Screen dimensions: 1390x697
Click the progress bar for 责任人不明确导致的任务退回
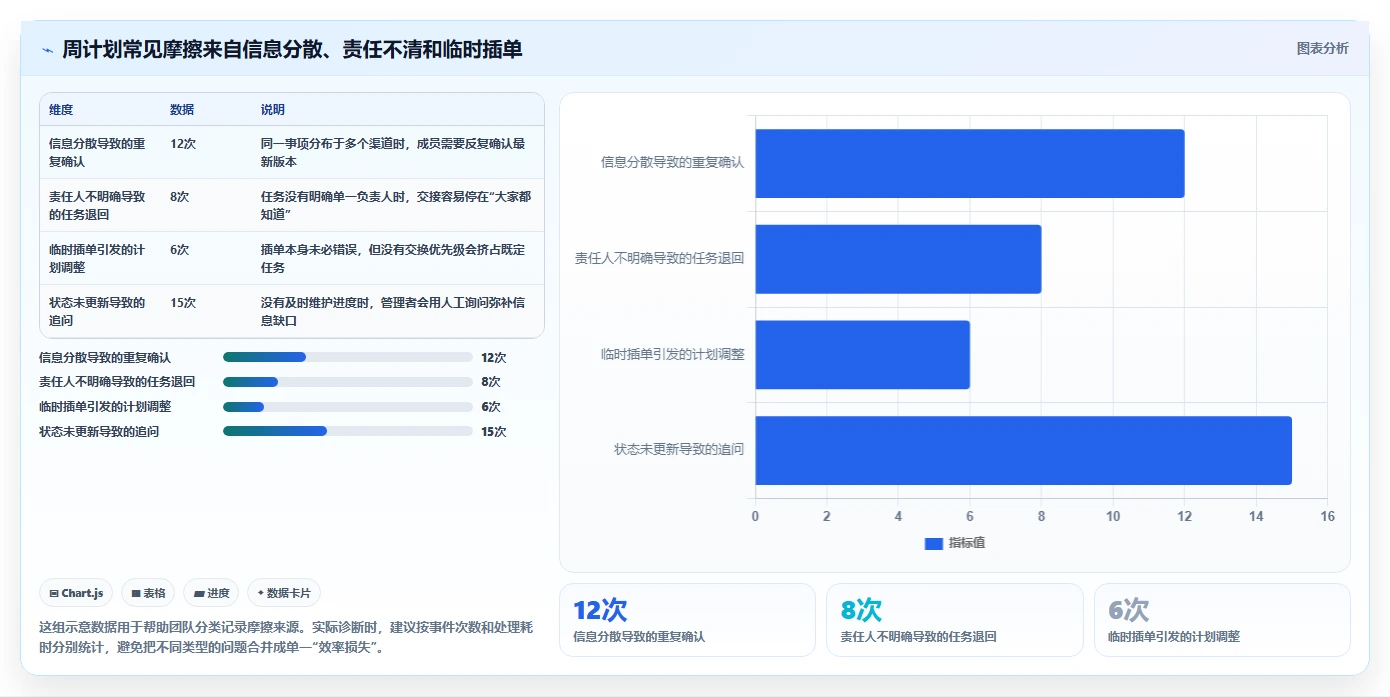[x=348, y=382]
